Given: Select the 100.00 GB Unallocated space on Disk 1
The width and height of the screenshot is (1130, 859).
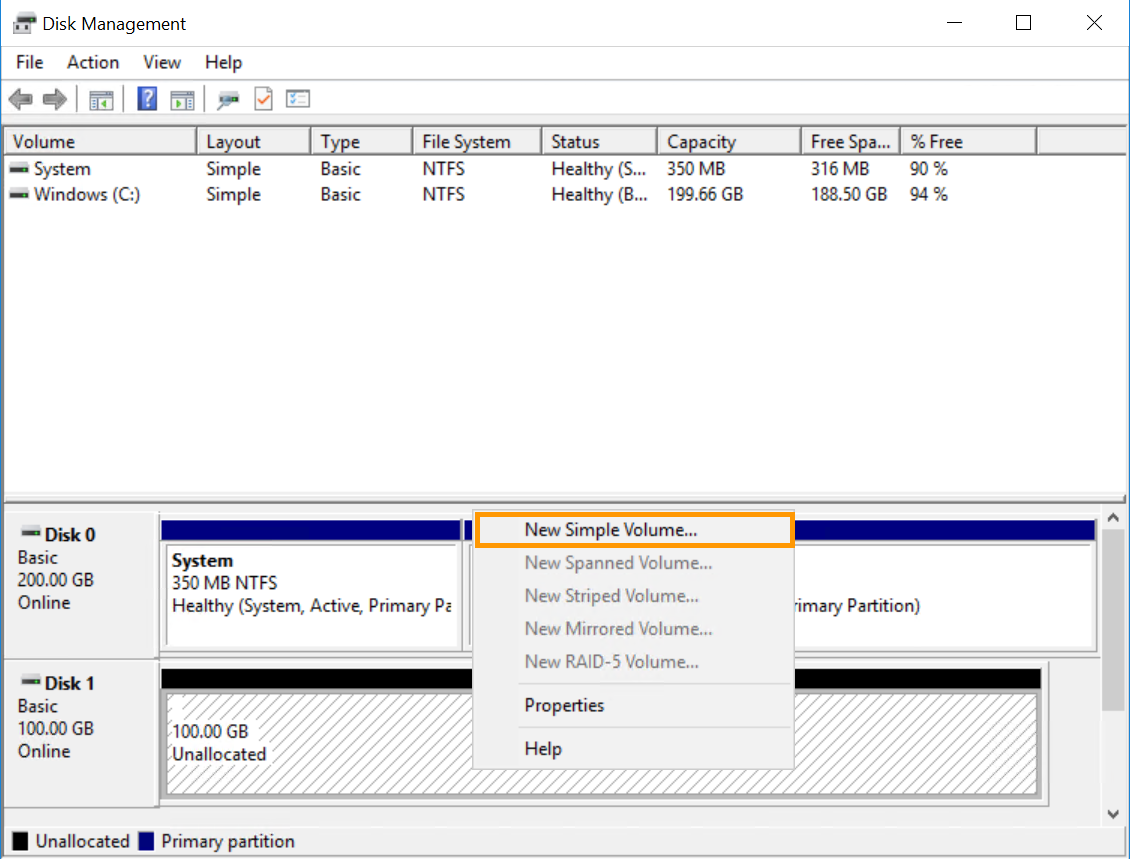Looking at the screenshot, I should click(300, 738).
